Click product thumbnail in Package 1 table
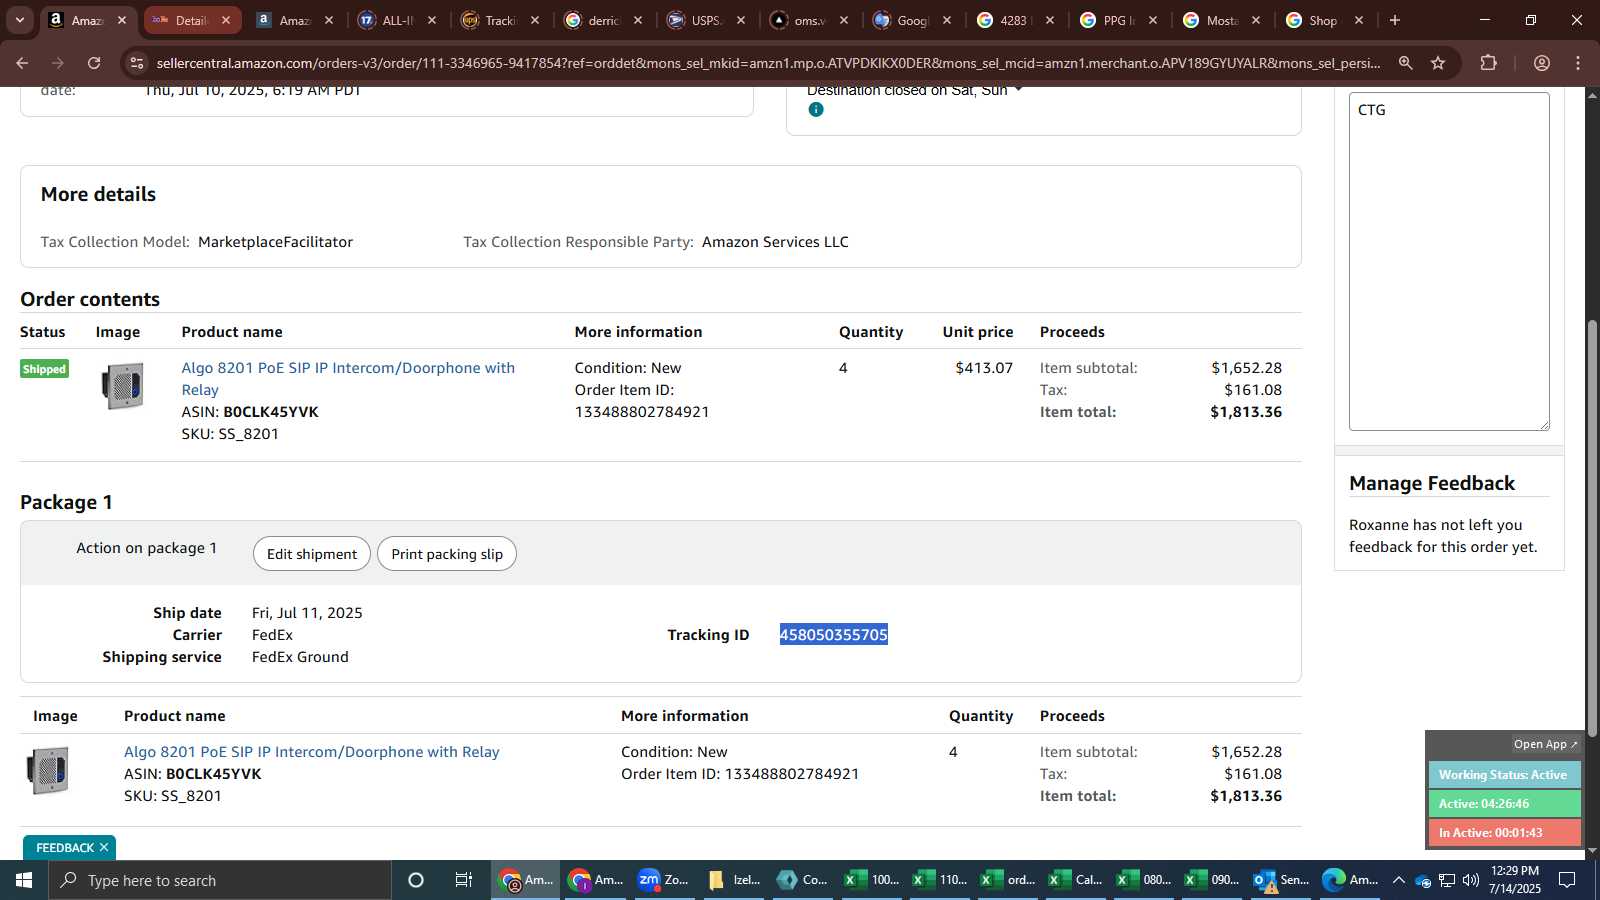This screenshot has width=1600, height=900. [x=48, y=771]
